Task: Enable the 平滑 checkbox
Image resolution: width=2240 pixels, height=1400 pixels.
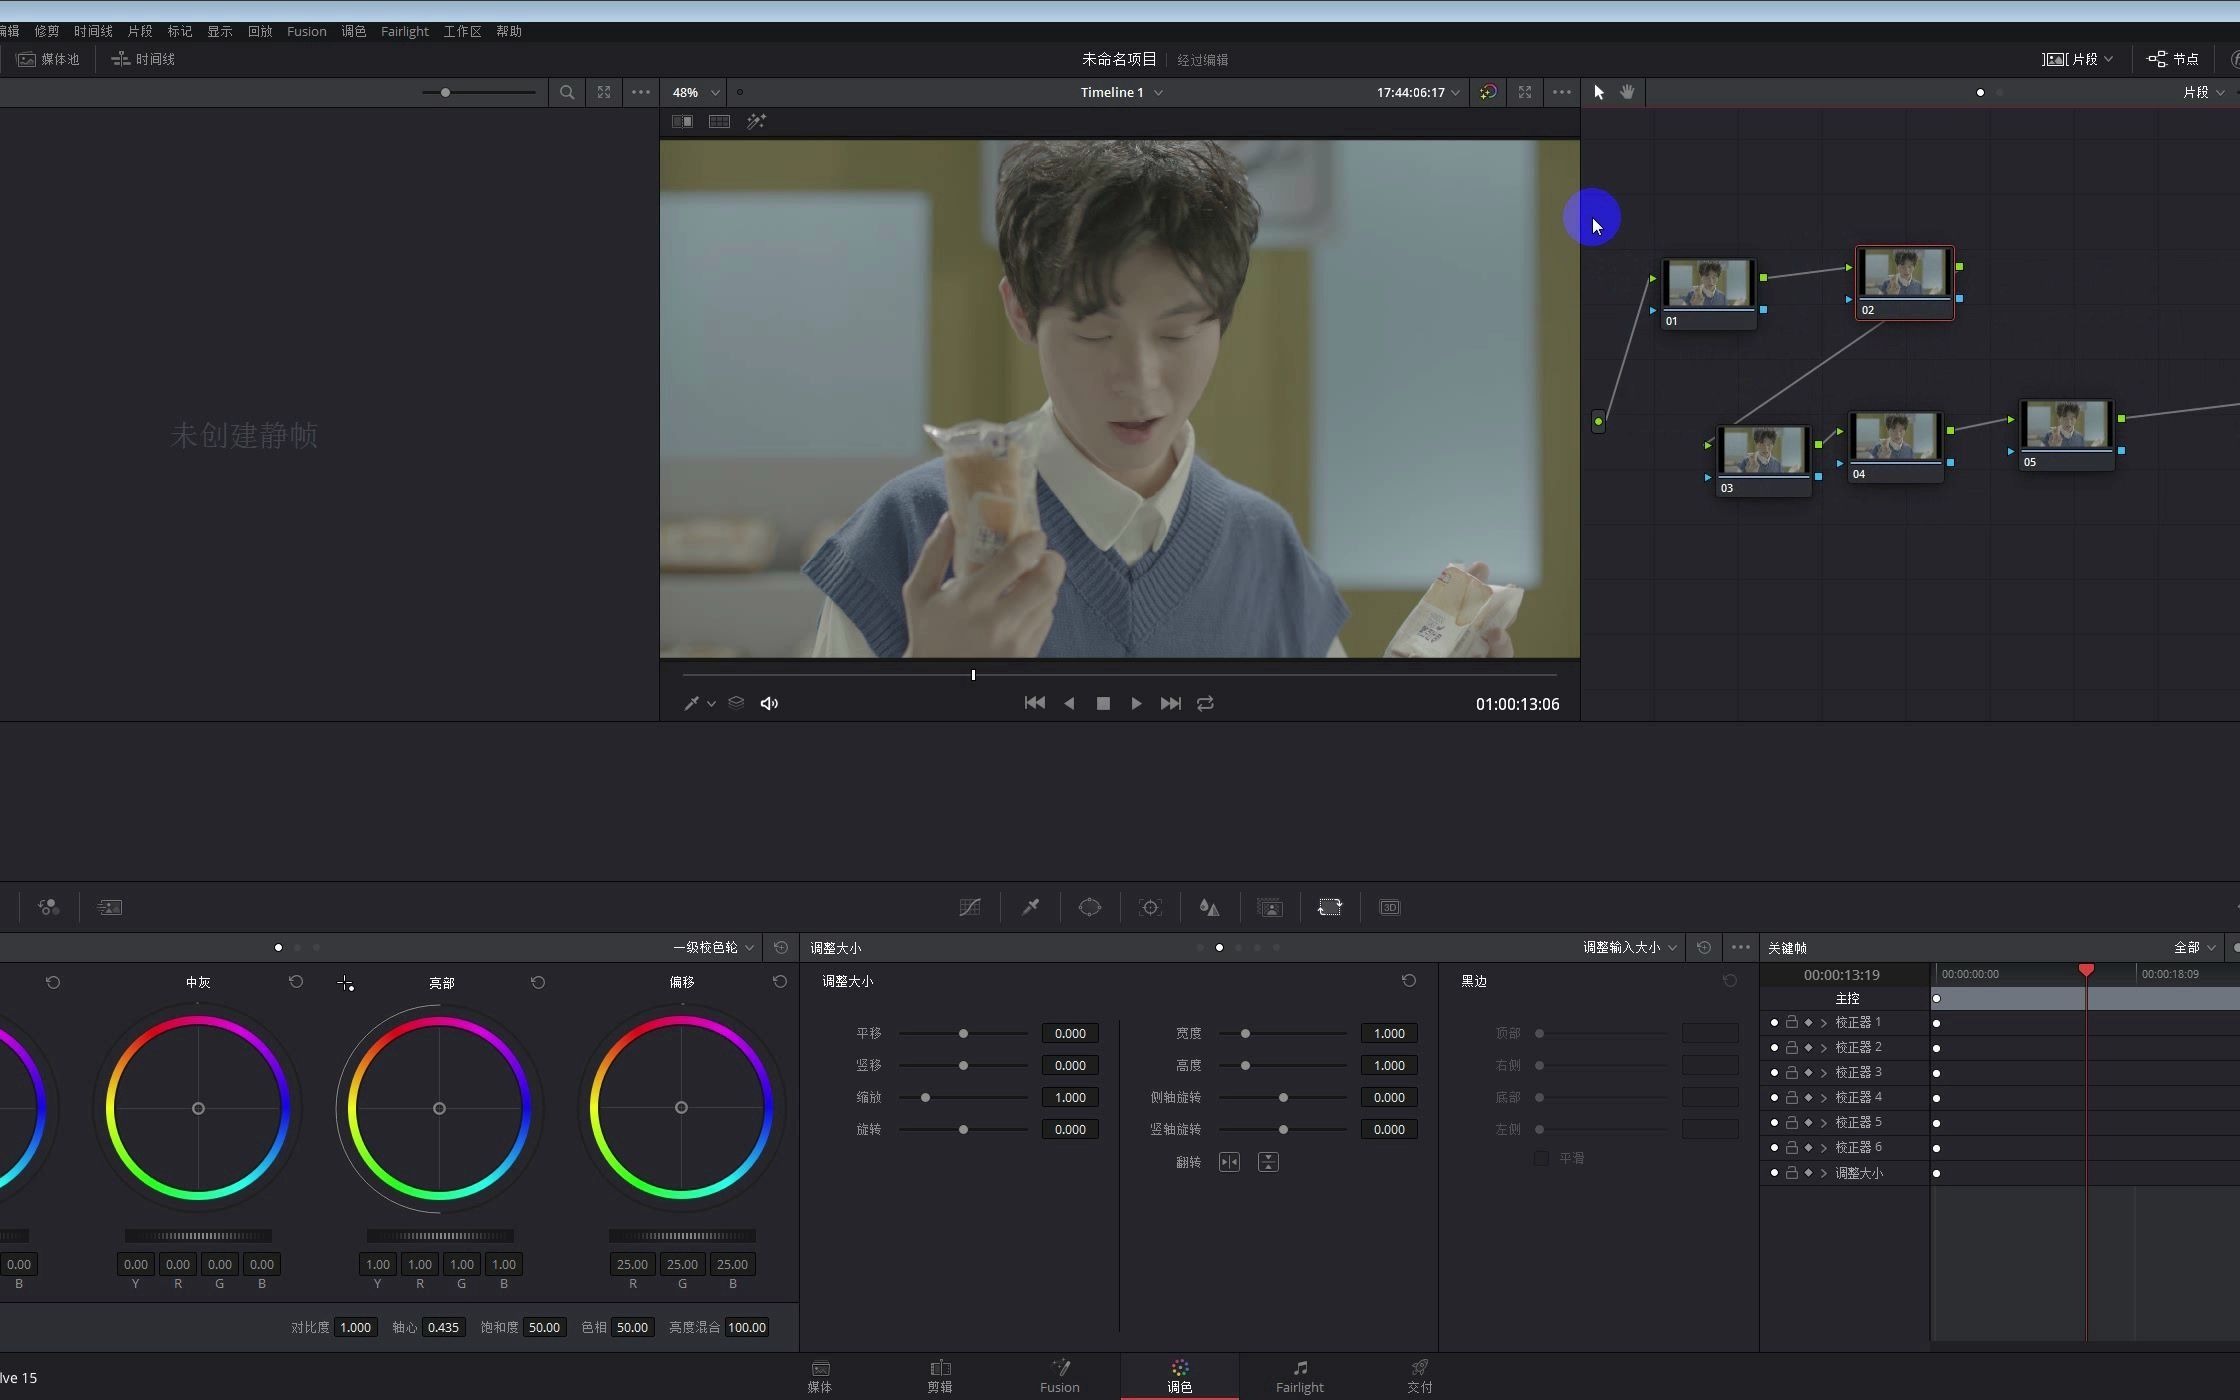Action: pyautogui.click(x=1541, y=1158)
